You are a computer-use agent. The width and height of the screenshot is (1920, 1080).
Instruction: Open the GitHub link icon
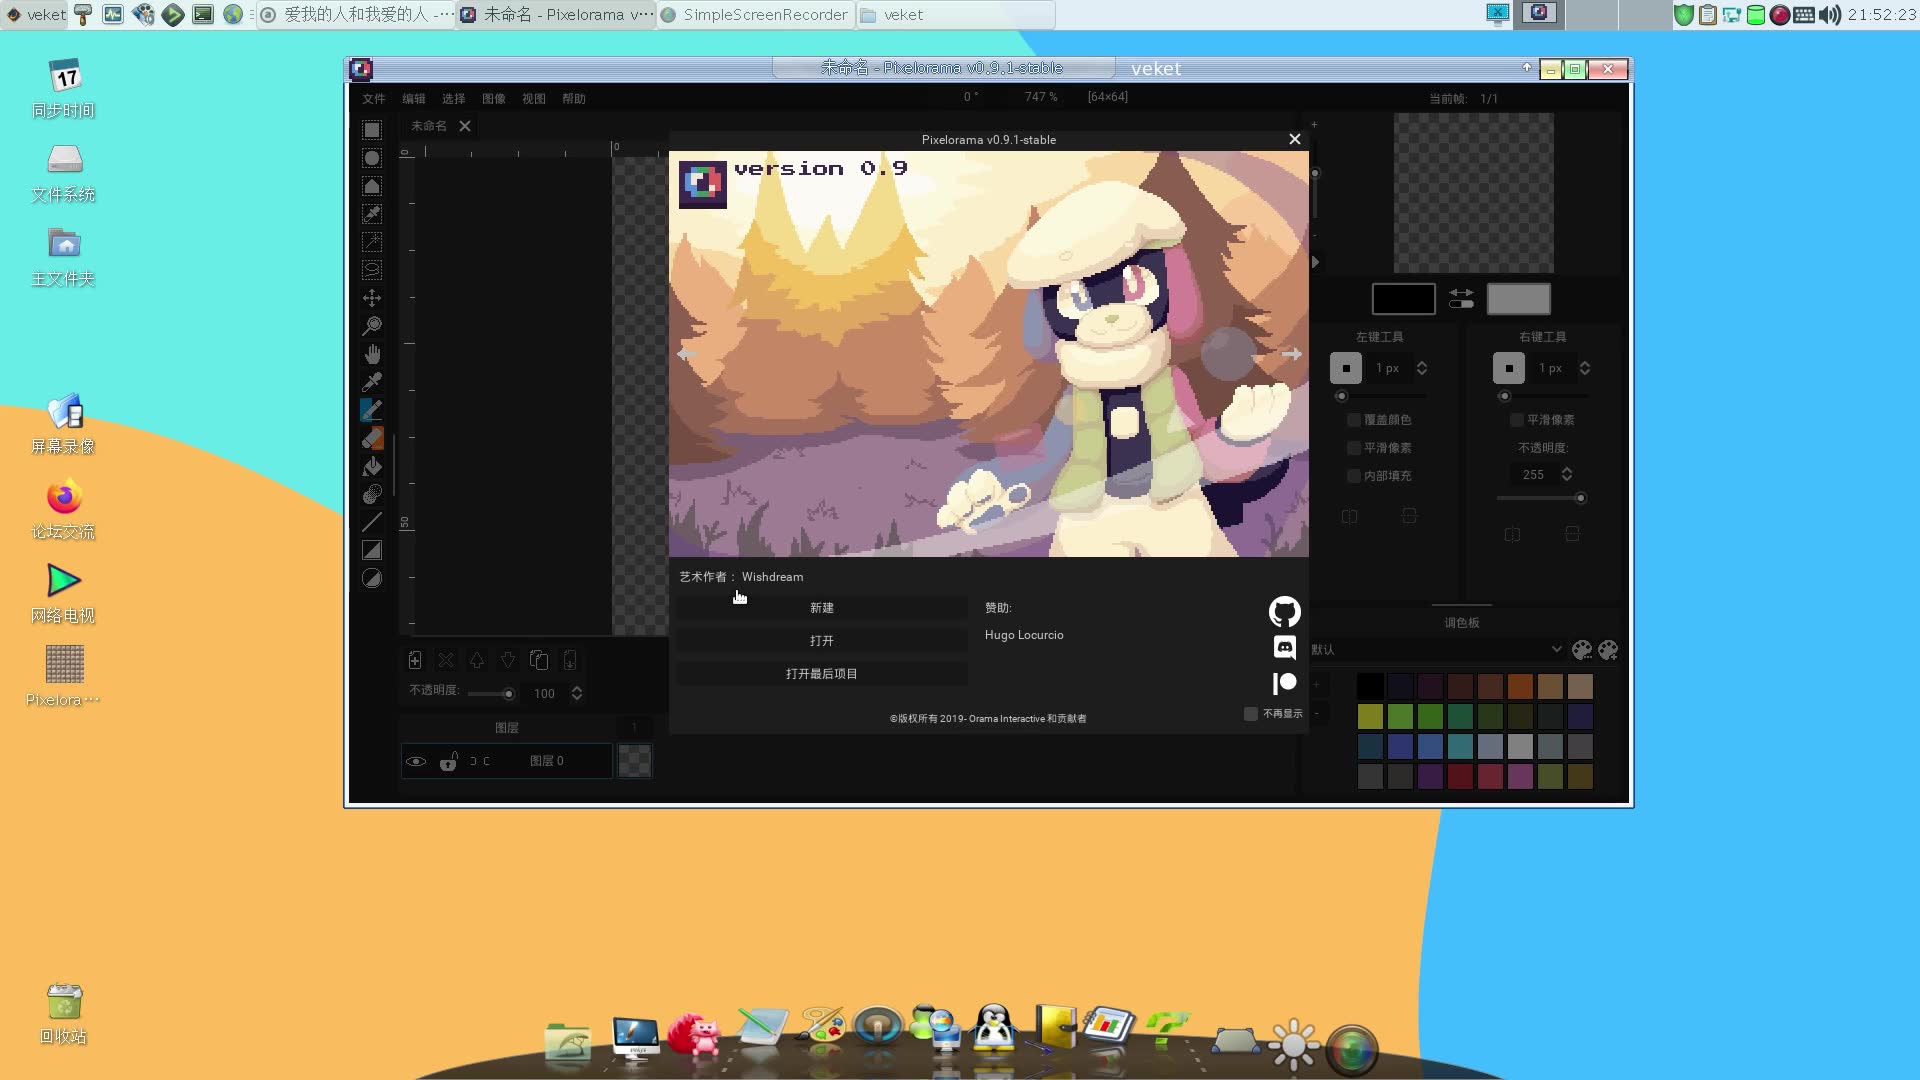pyautogui.click(x=1284, y=611)
